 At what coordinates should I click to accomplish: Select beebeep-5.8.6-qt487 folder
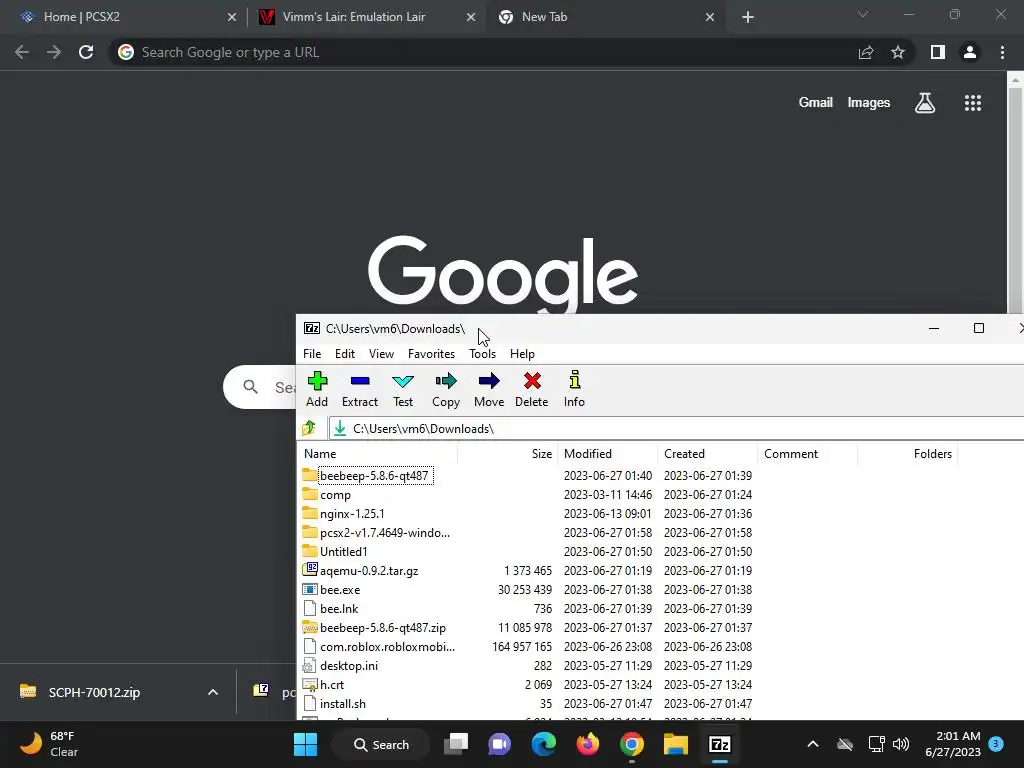[x=374, y=475]
